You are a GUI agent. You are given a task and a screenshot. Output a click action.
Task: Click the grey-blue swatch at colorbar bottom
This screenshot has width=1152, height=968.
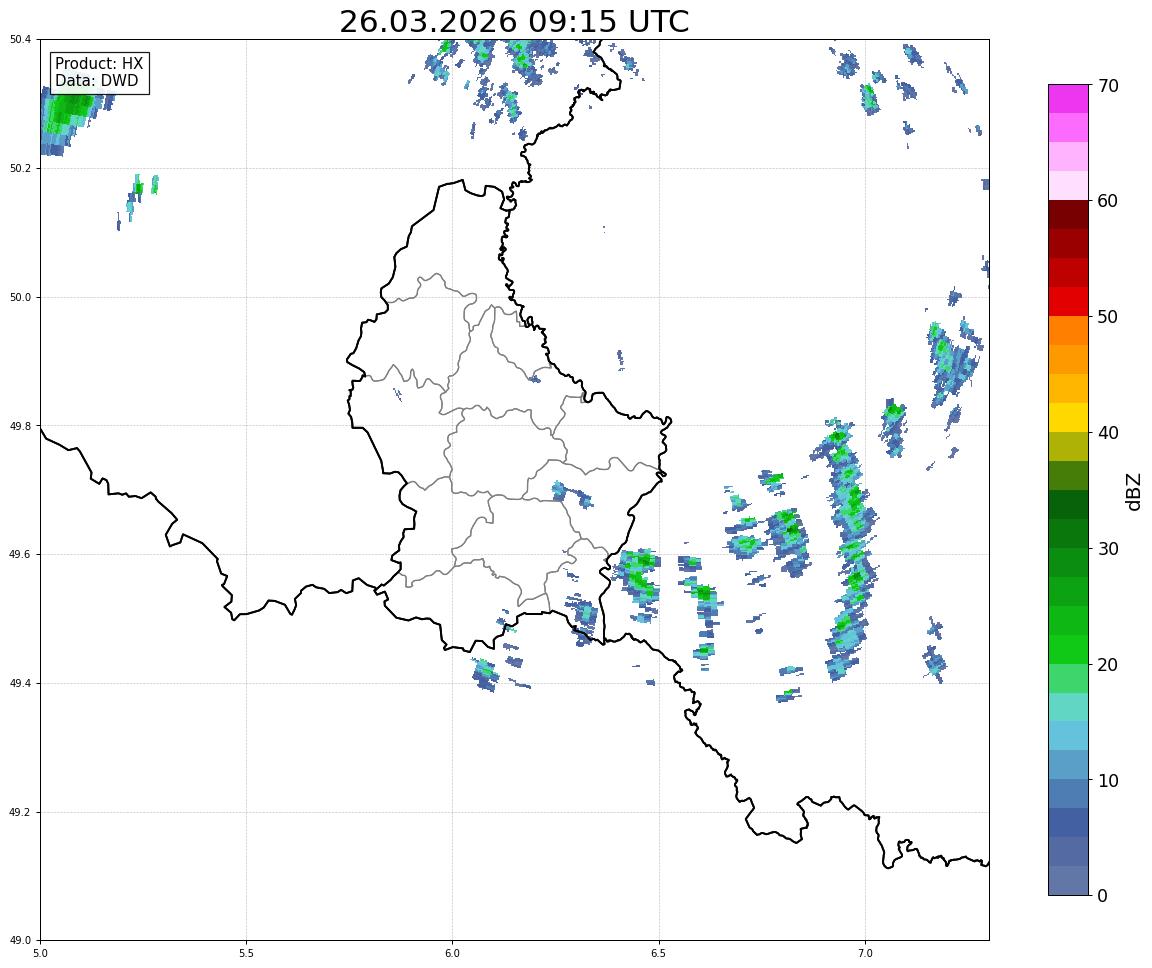click(x=1068, y=881)
